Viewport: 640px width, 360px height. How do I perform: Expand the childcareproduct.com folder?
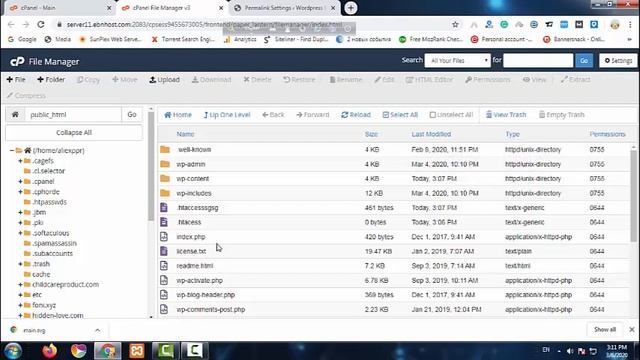pos(20,284)
